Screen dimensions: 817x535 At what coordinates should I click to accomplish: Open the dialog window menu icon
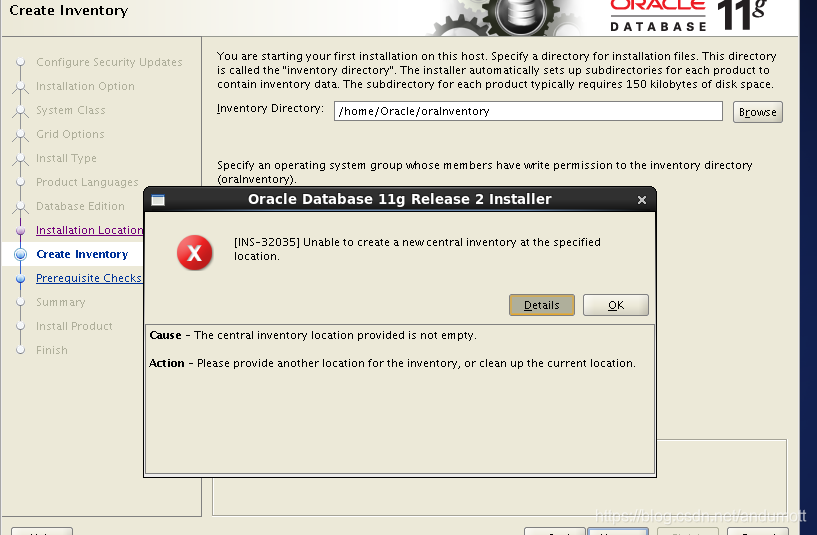point(158,200)
